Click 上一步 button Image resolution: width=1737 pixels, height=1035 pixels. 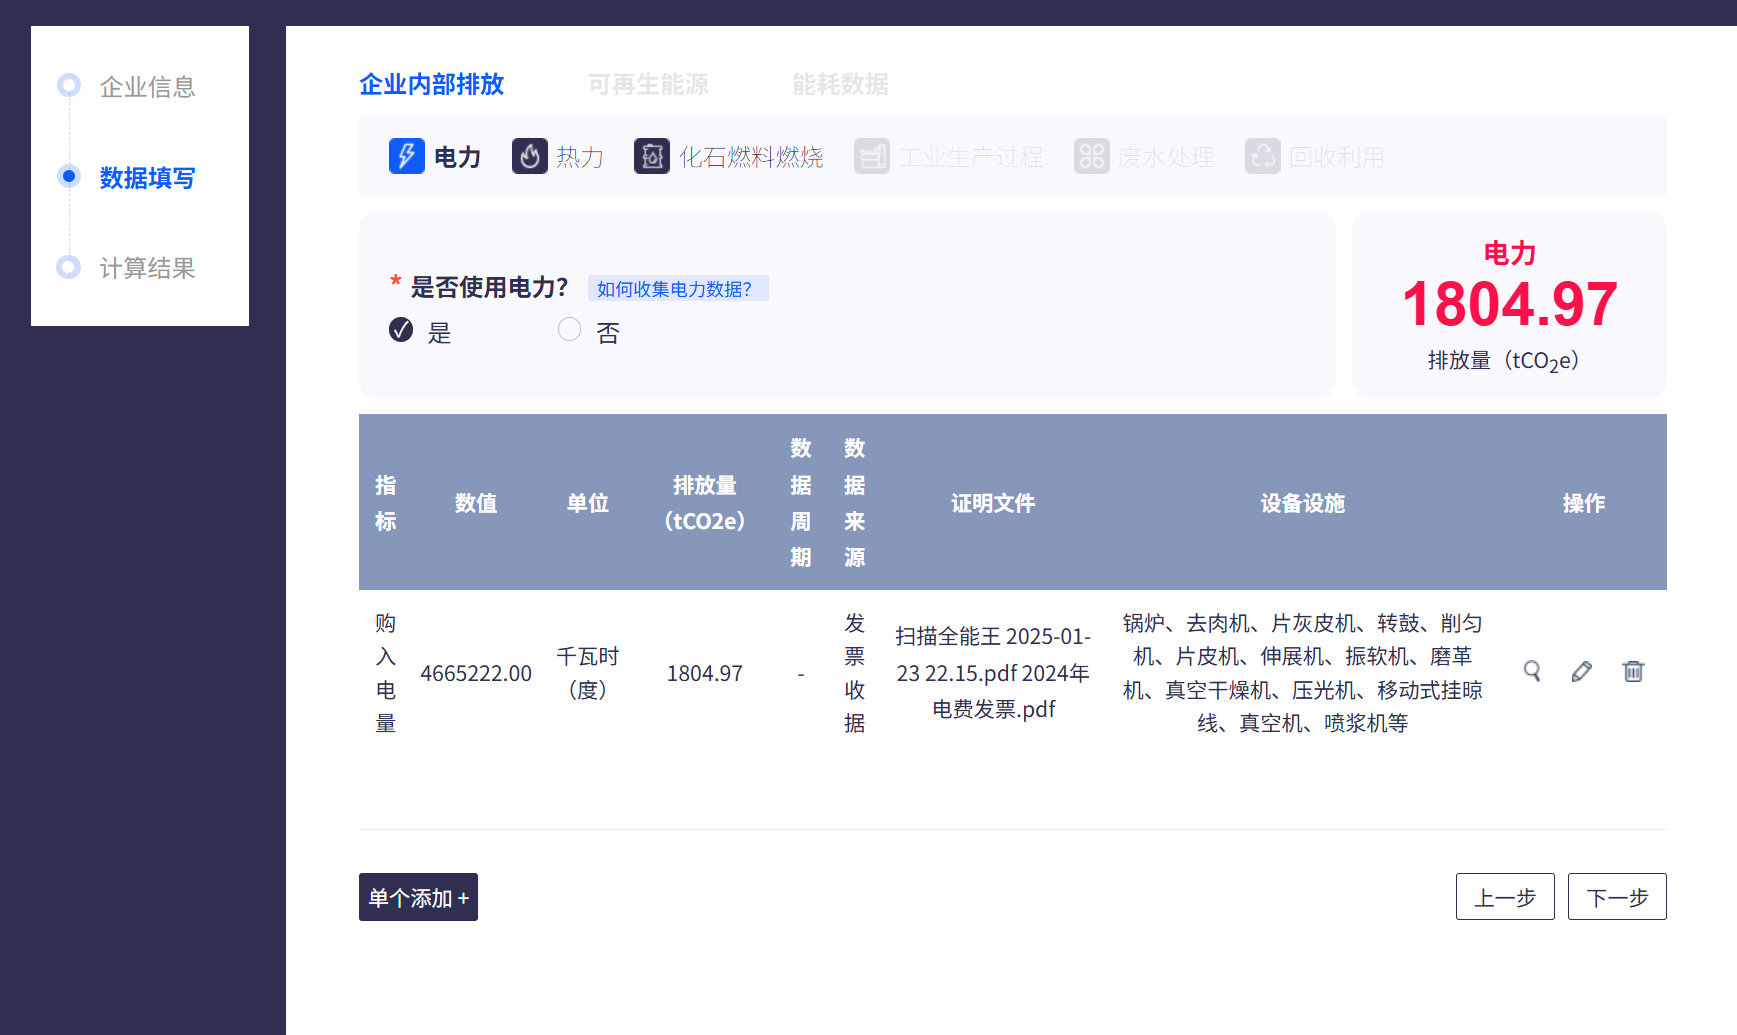(x=1505, y=897)
